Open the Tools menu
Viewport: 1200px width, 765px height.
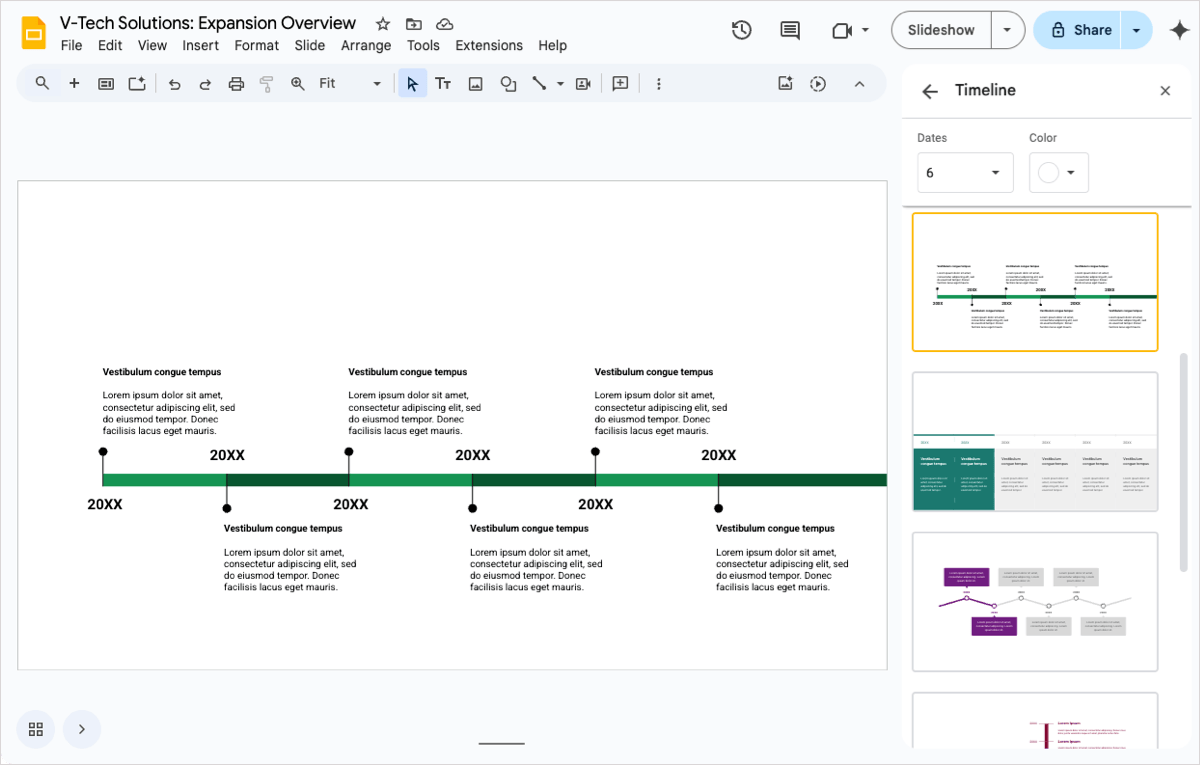coord(423,45)
